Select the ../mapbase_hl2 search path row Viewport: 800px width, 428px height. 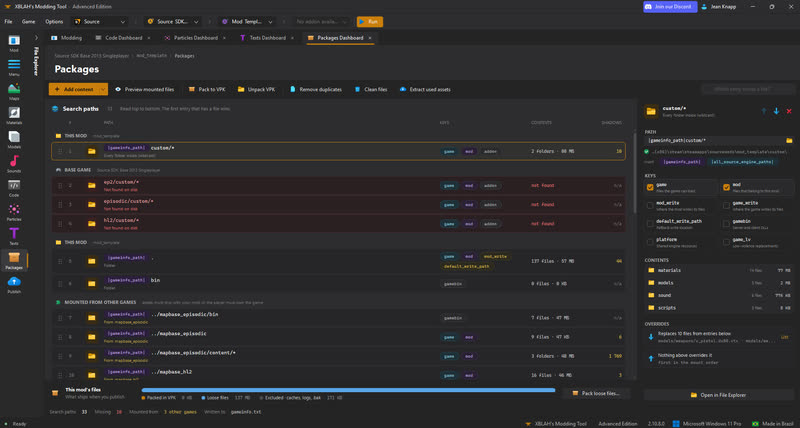[339, 375]
